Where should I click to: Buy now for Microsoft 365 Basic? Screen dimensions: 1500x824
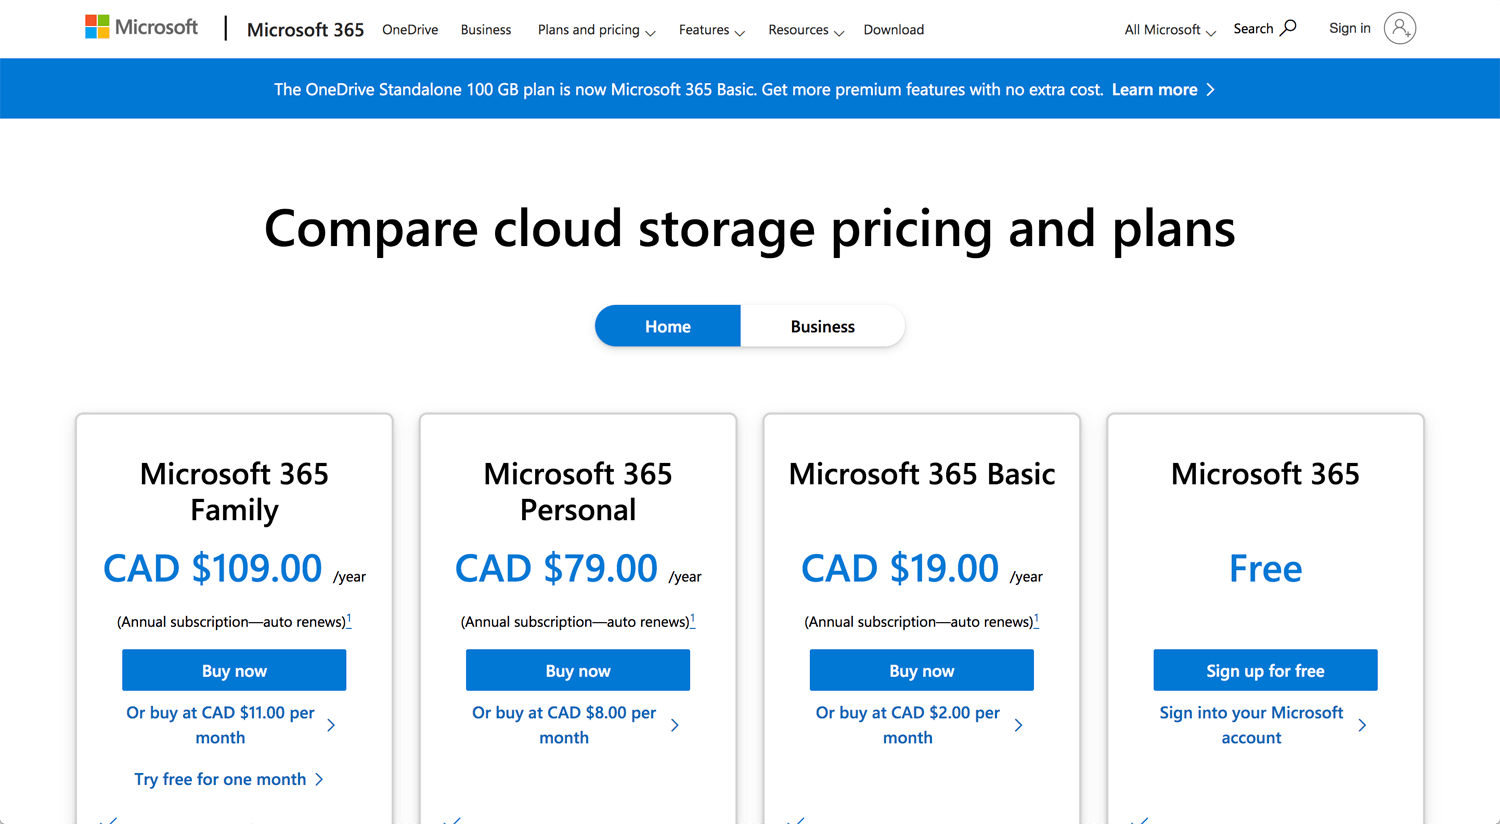click(x=922, y=670)
